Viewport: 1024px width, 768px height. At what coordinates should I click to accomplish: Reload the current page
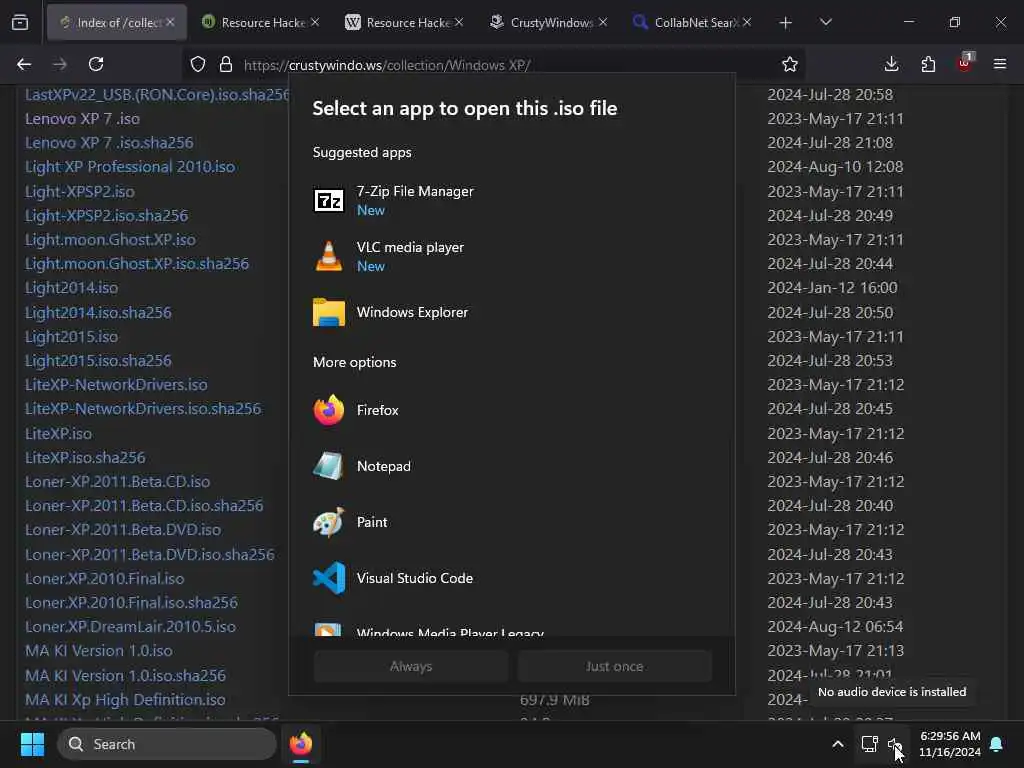[96, 64]
